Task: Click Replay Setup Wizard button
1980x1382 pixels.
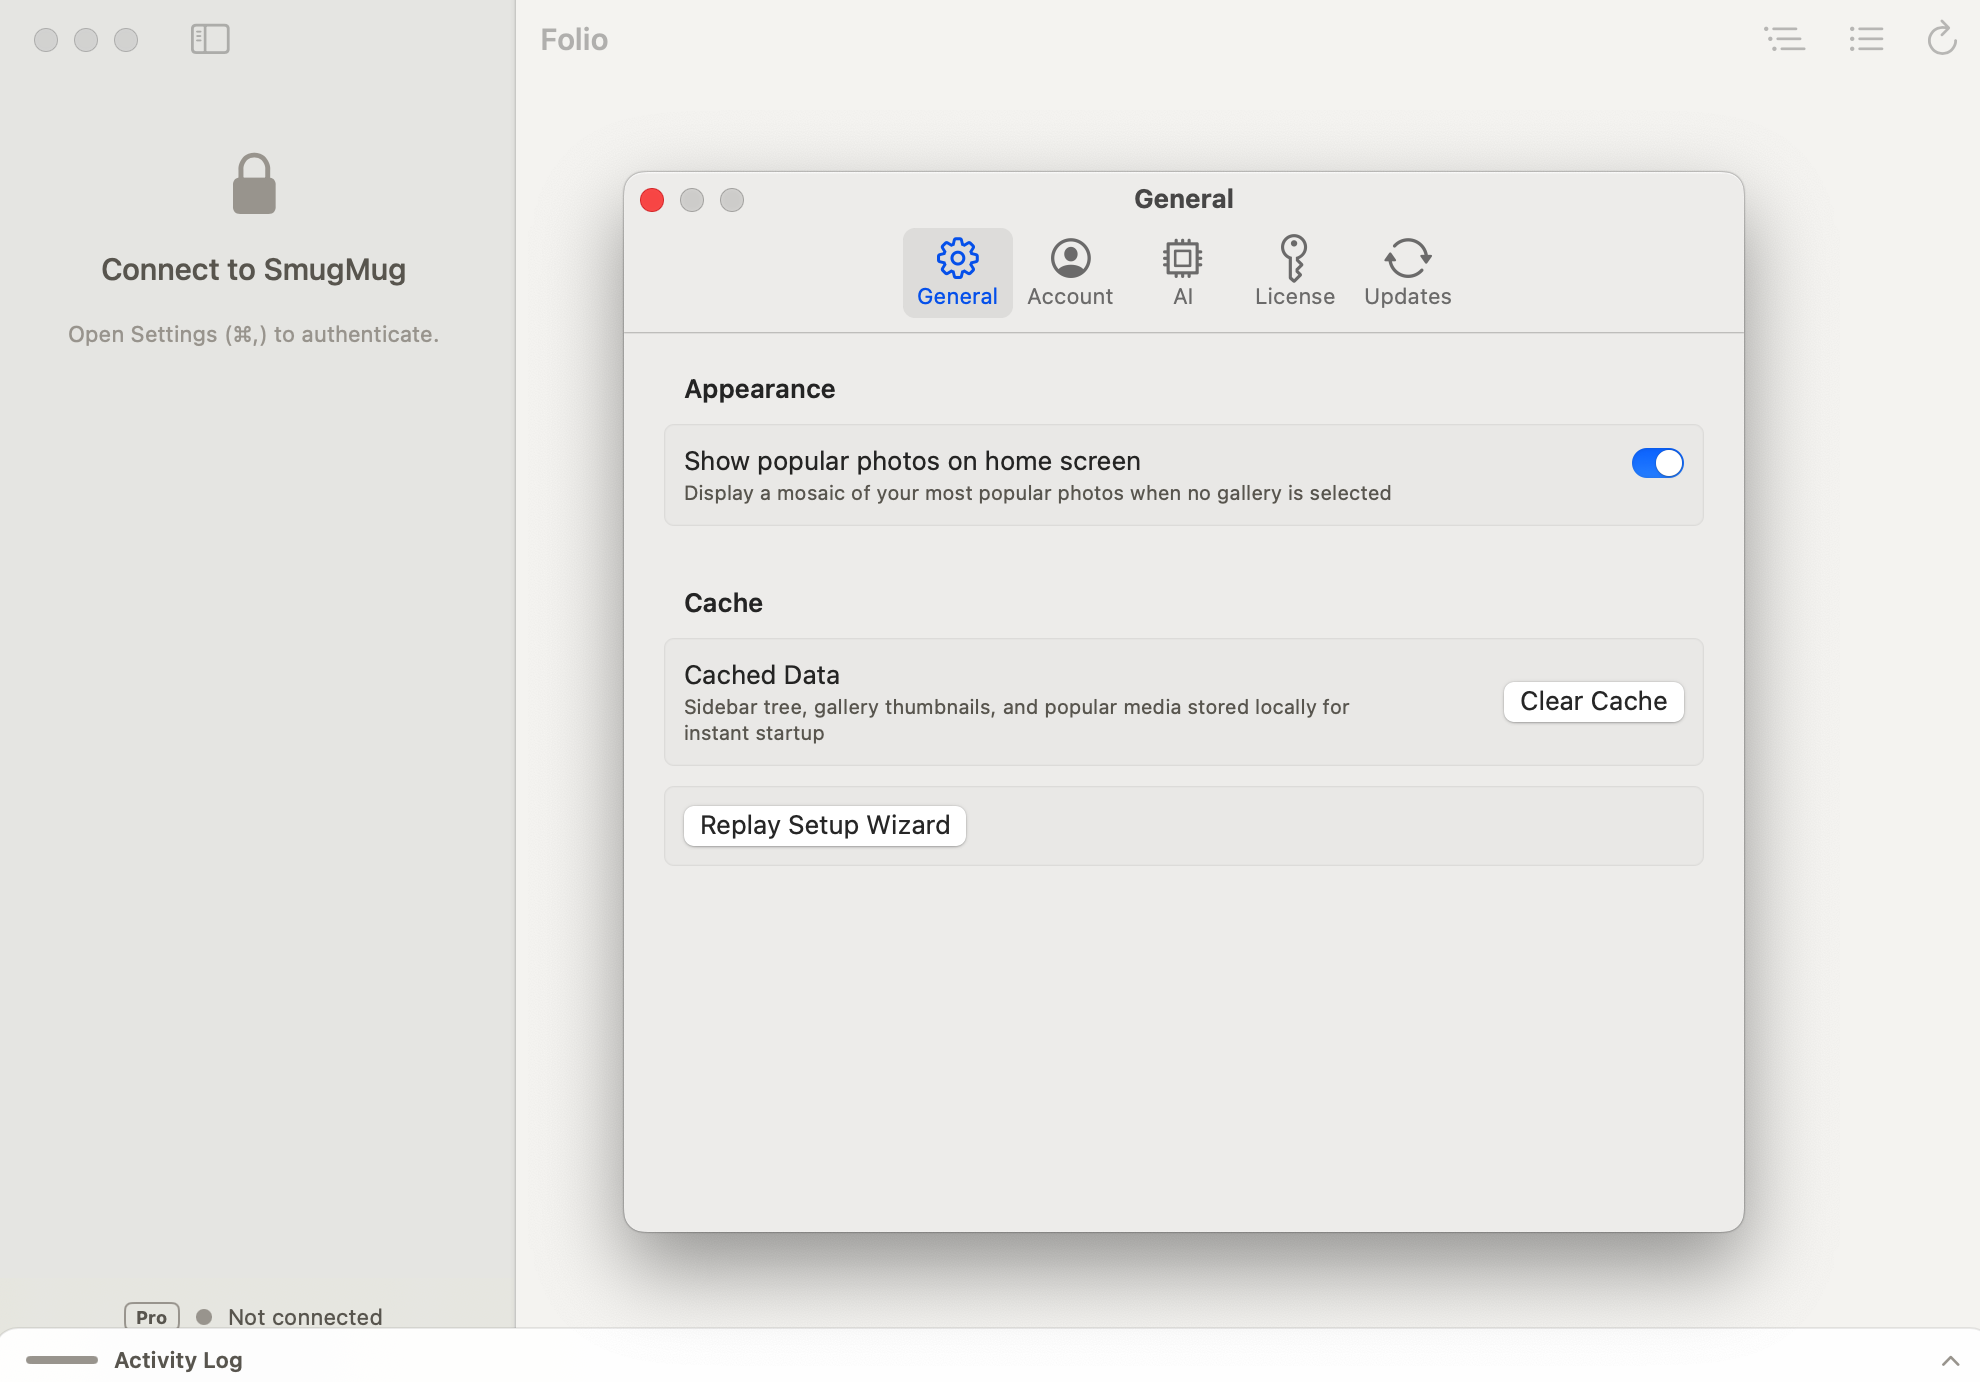Action: point(824,825)
